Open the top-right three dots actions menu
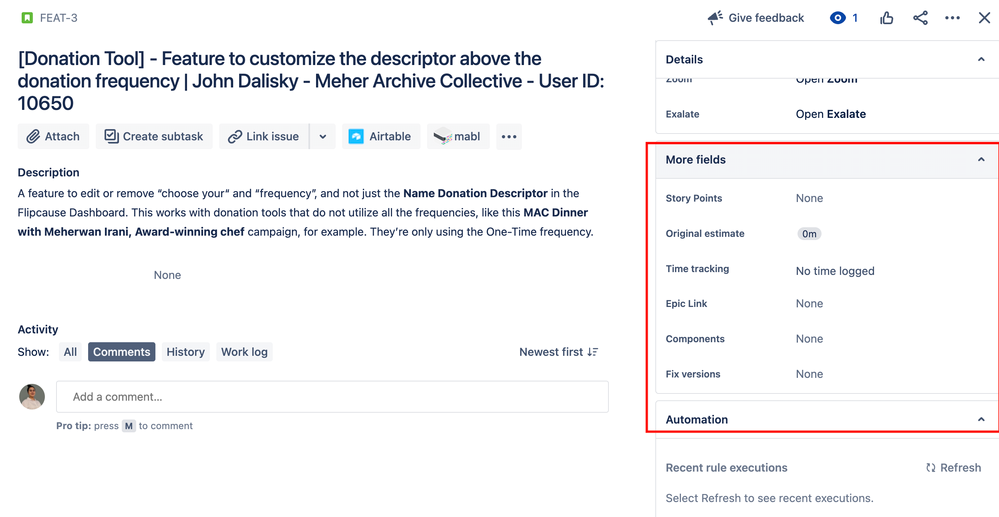The image size is (999, 517). tap(952, 18)
